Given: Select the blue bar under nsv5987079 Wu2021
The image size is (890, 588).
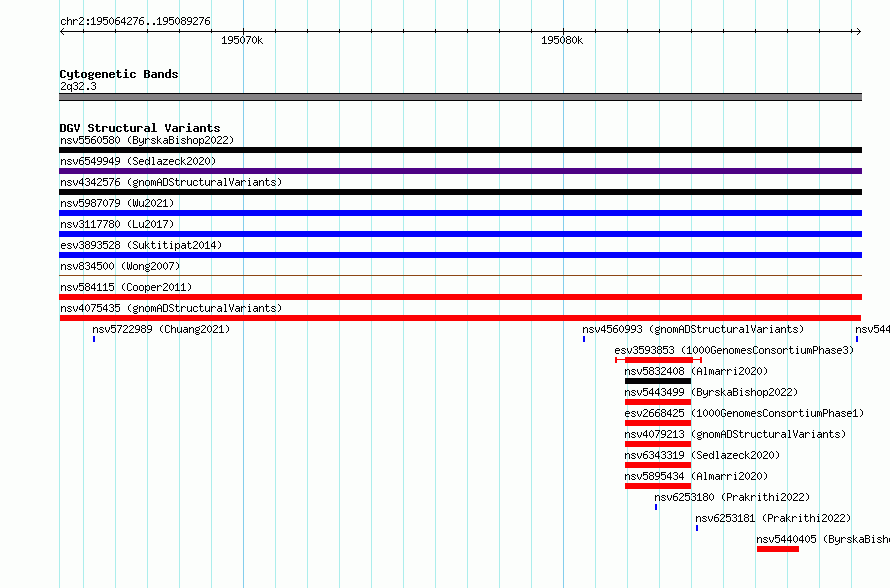Looking at the screenshot, I should click(x=460, y=213).
